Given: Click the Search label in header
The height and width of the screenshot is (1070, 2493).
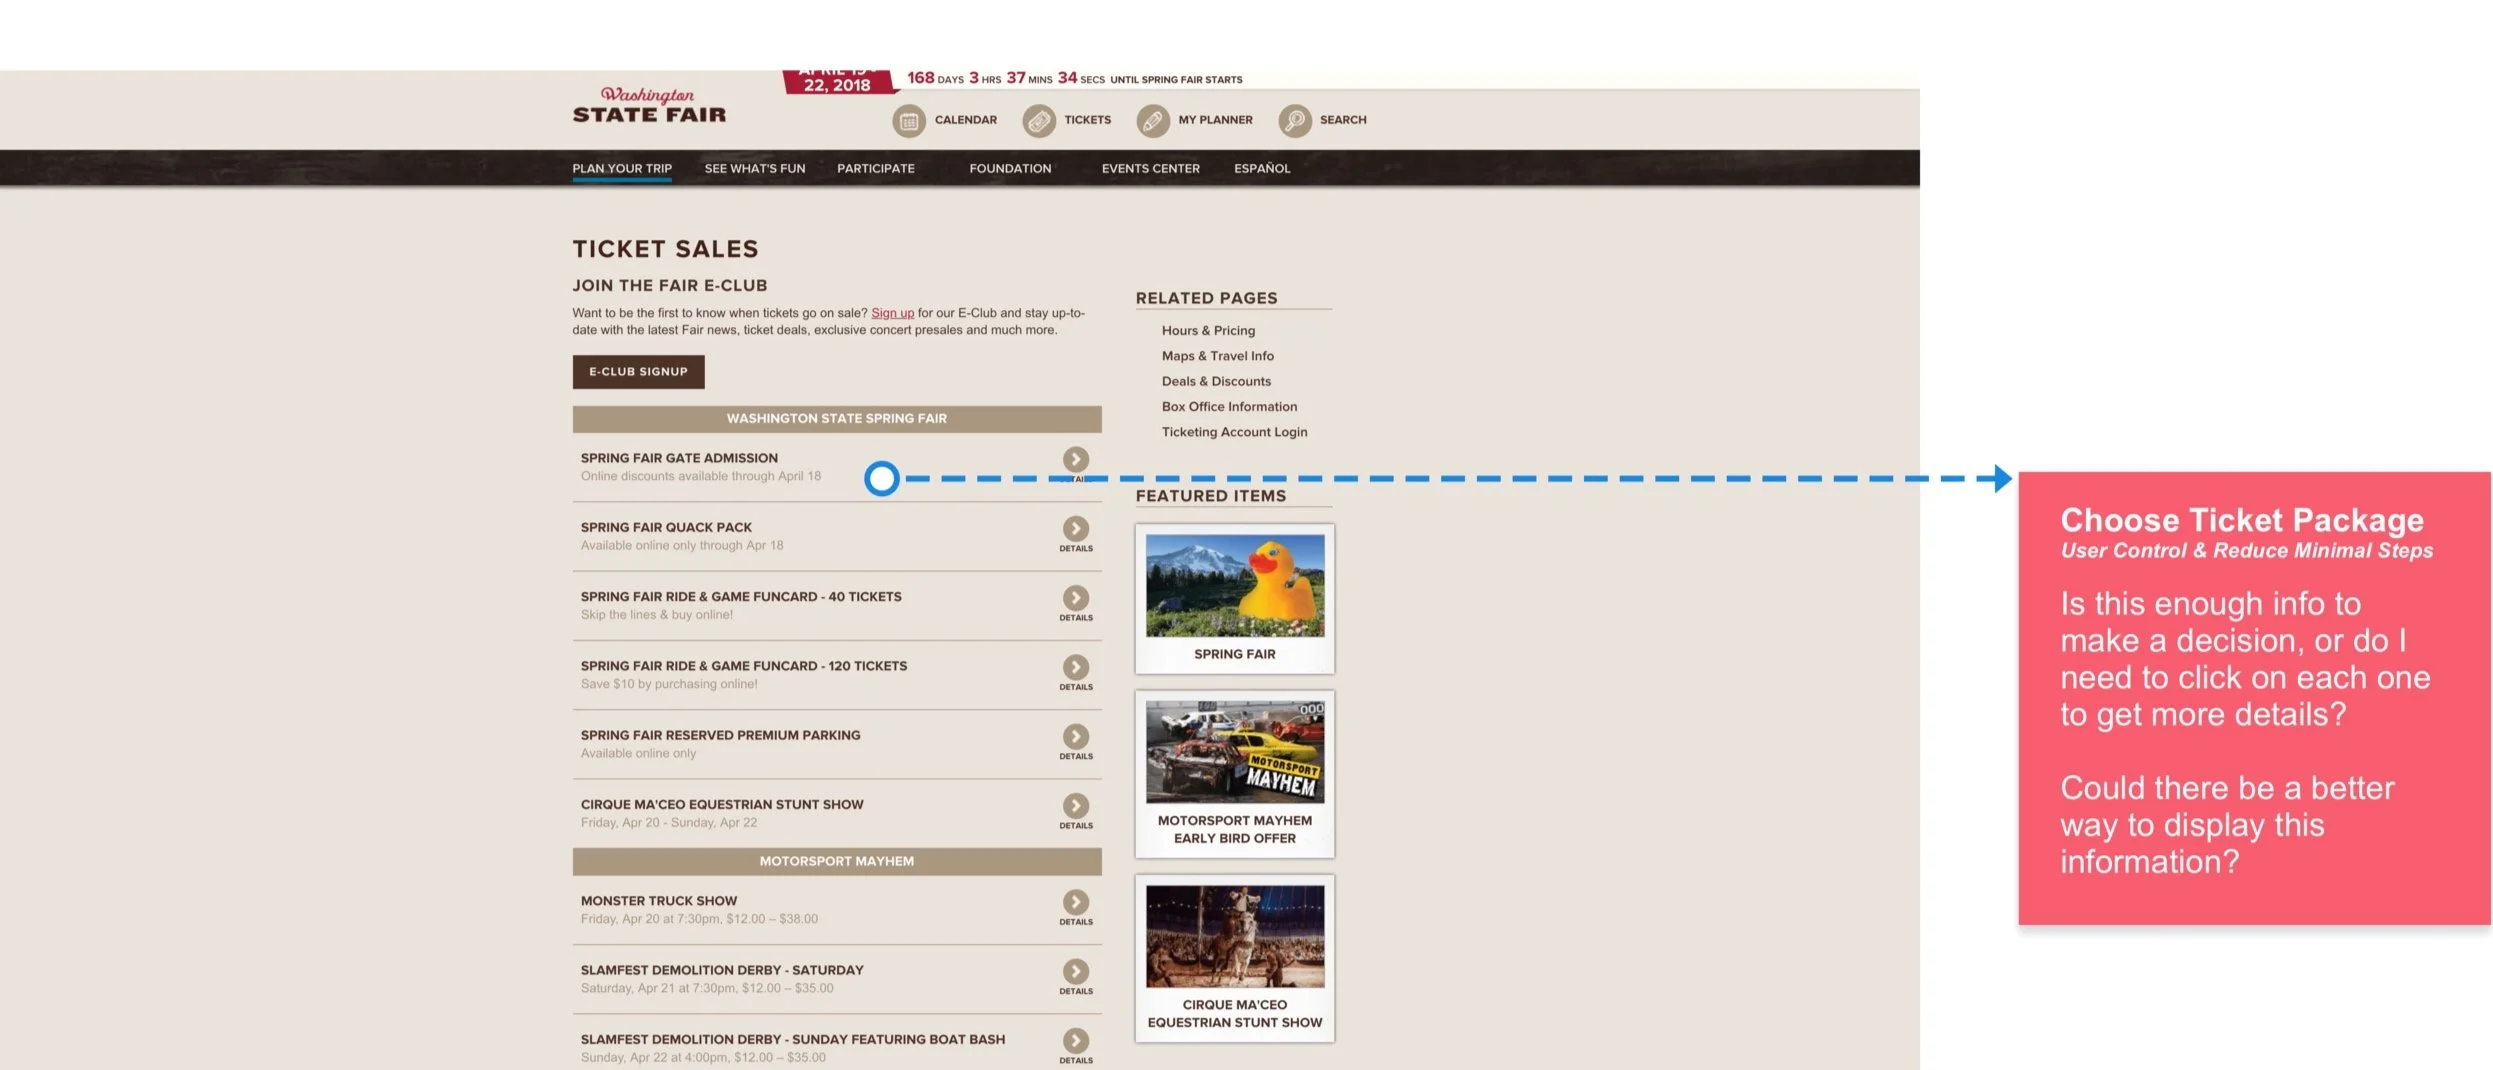Looking at the screenshot, I should (1343, 120).
